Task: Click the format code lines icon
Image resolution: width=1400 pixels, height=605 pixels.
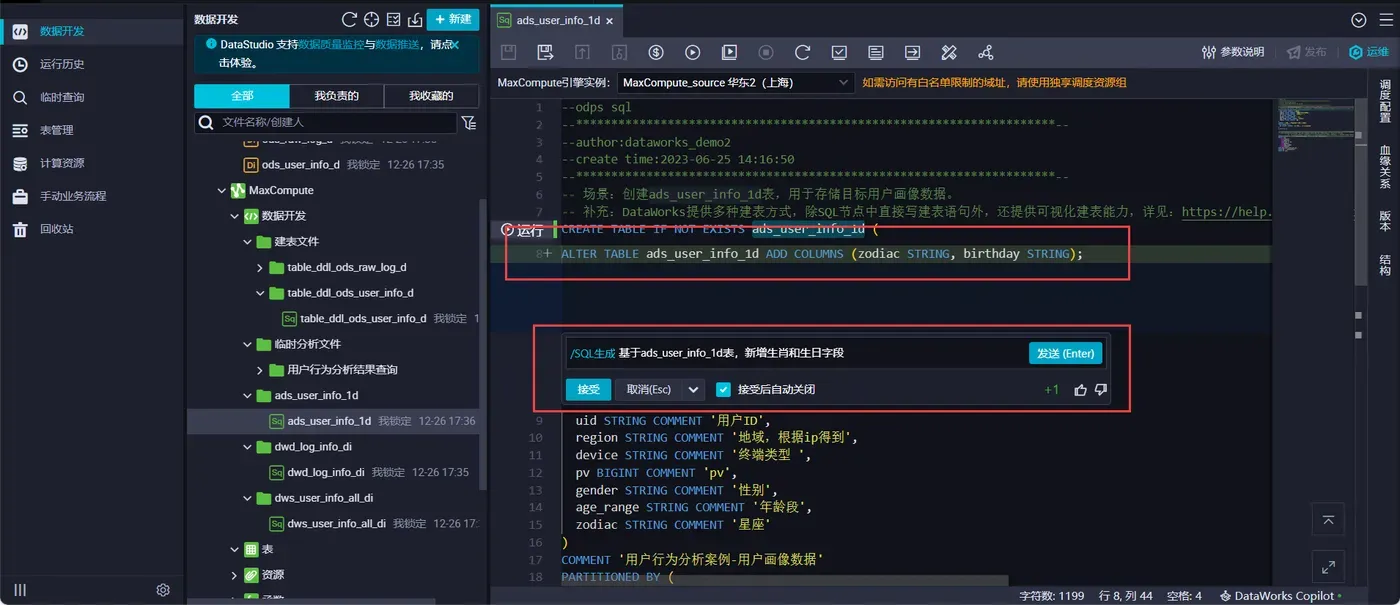Action: (x=876, y=52)
